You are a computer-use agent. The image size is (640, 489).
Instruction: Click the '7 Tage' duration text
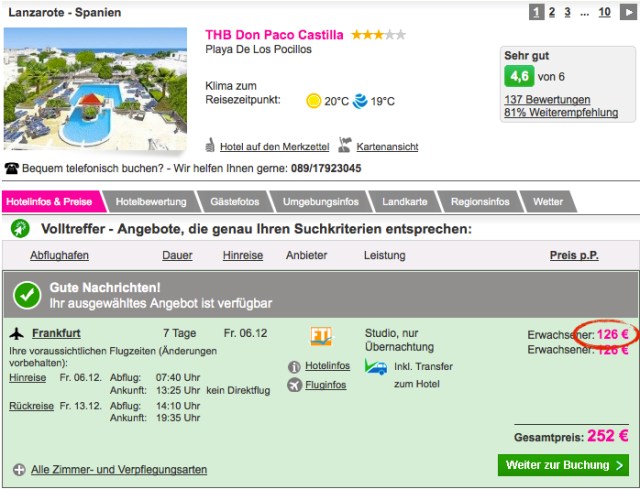(180, 333)
